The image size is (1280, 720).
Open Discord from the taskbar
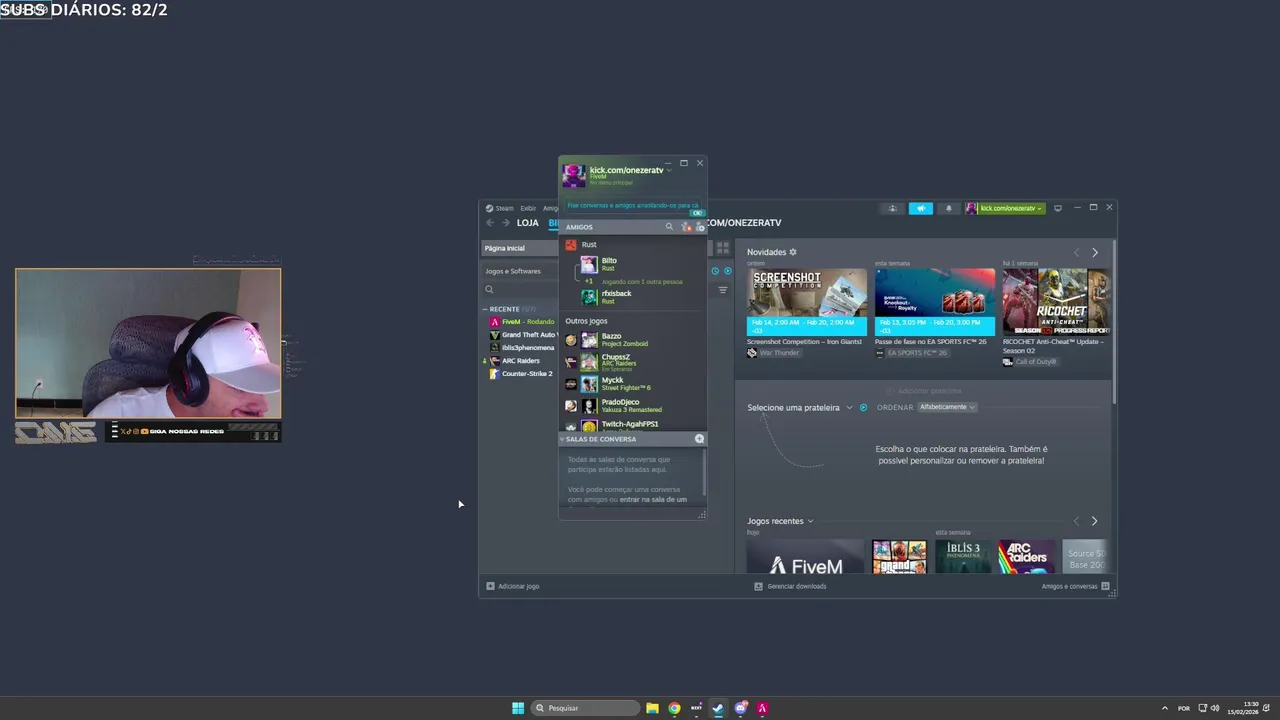[741, 708]
